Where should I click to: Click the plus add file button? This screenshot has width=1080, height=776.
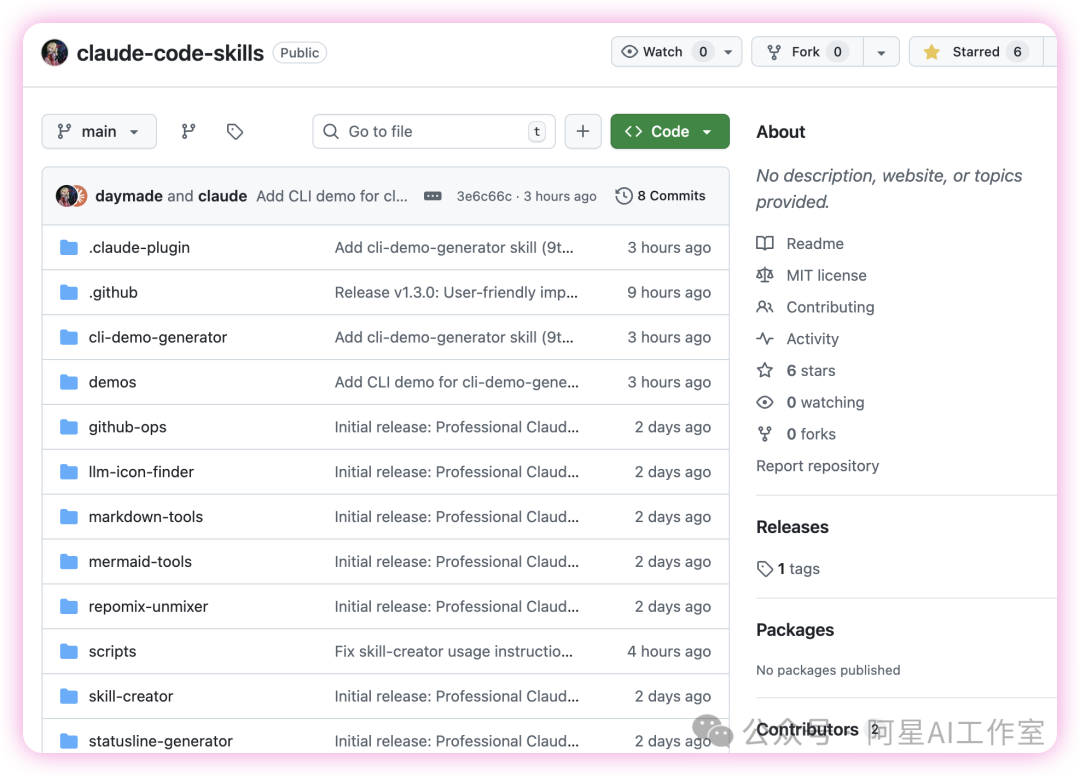[x=583, y=132]
